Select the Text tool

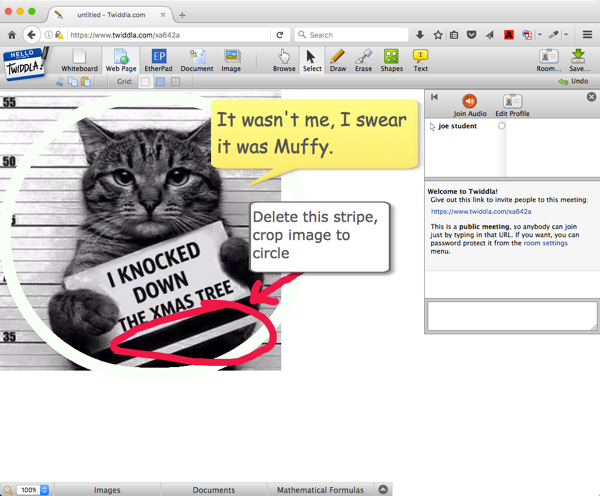(x=420, y=60)
